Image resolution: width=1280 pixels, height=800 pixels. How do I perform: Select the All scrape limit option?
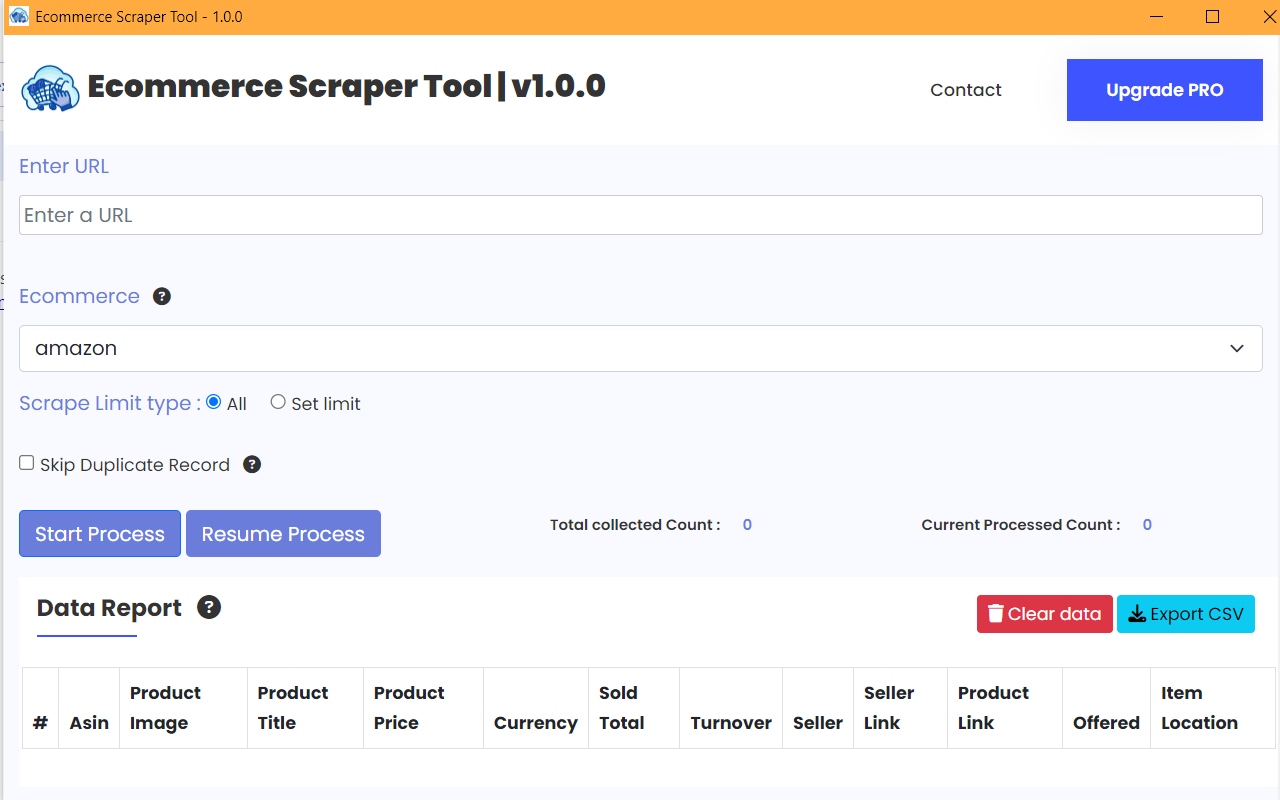[x=213, y=402]
